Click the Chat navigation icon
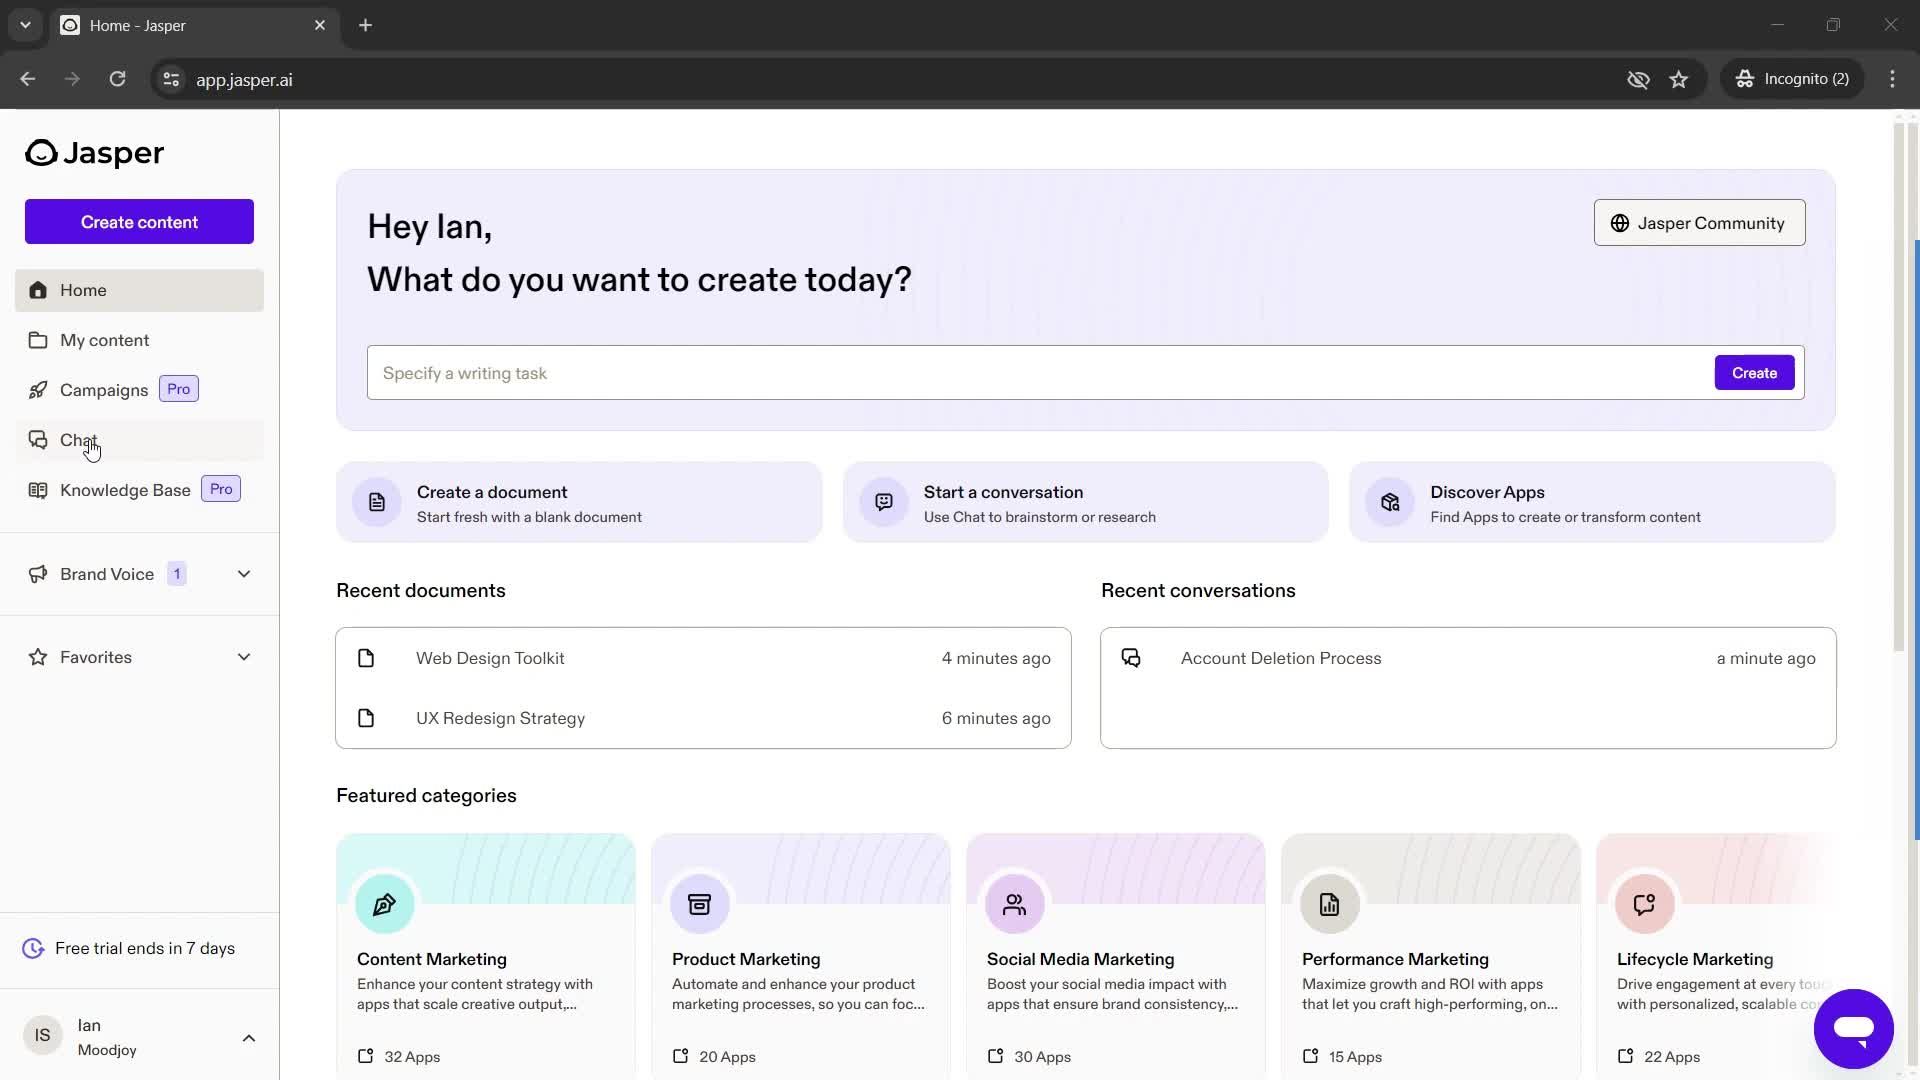This screenshot has height=1080, width=1920. click(x=37, y=439)
